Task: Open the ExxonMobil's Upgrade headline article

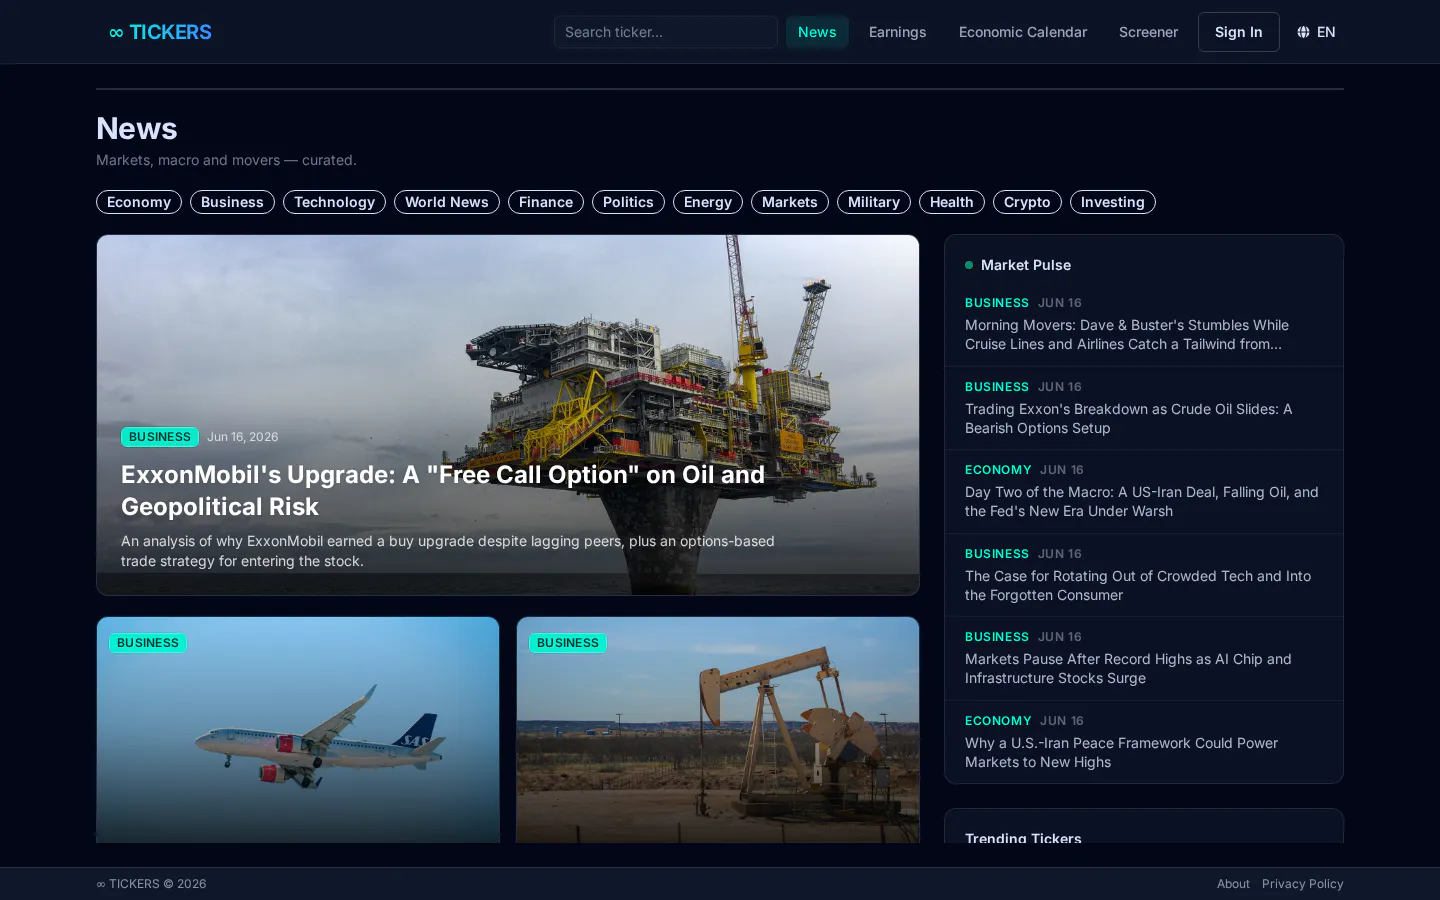Action: tap(443, 490)
